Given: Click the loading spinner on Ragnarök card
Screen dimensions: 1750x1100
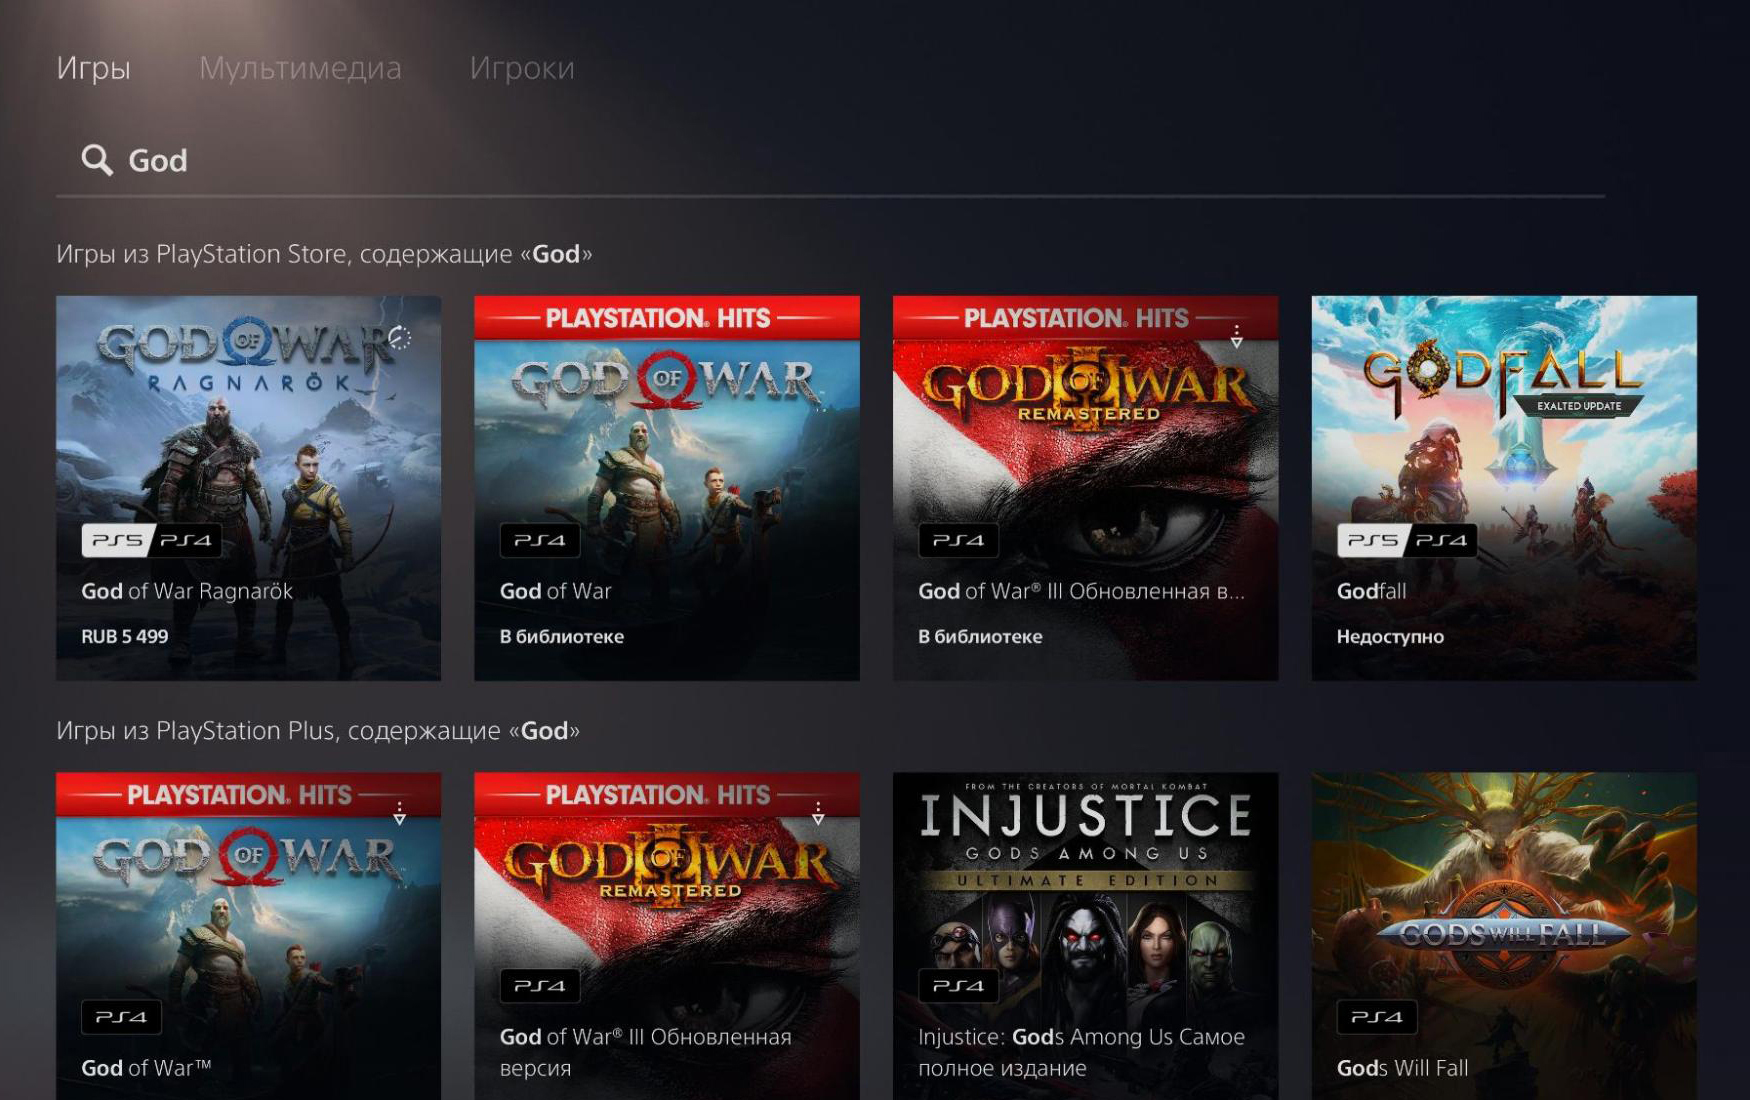Looking at the screenshot, I should [x=400, y=337].
